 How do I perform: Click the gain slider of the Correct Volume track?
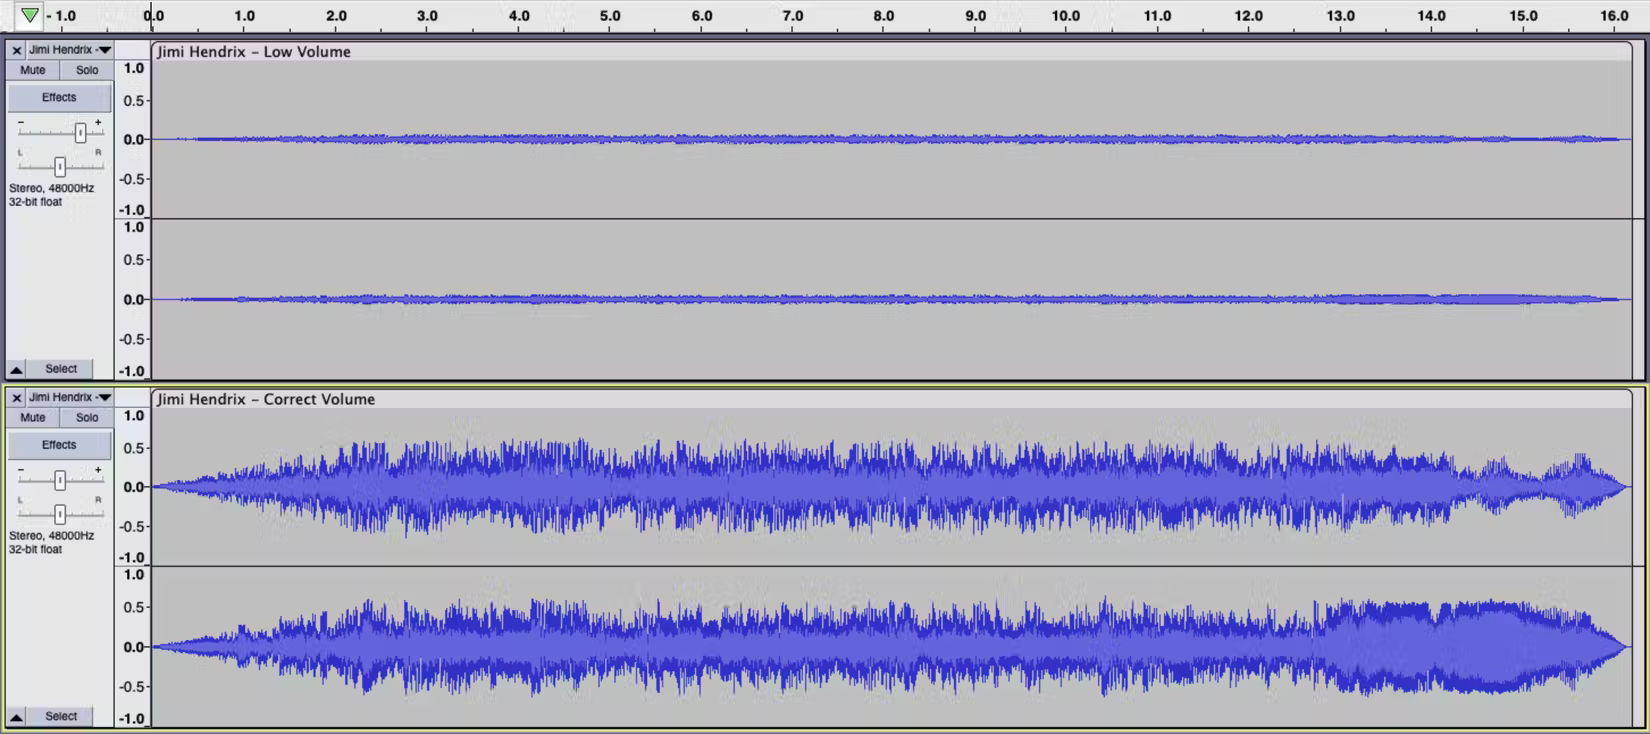(x=61, y=481)
